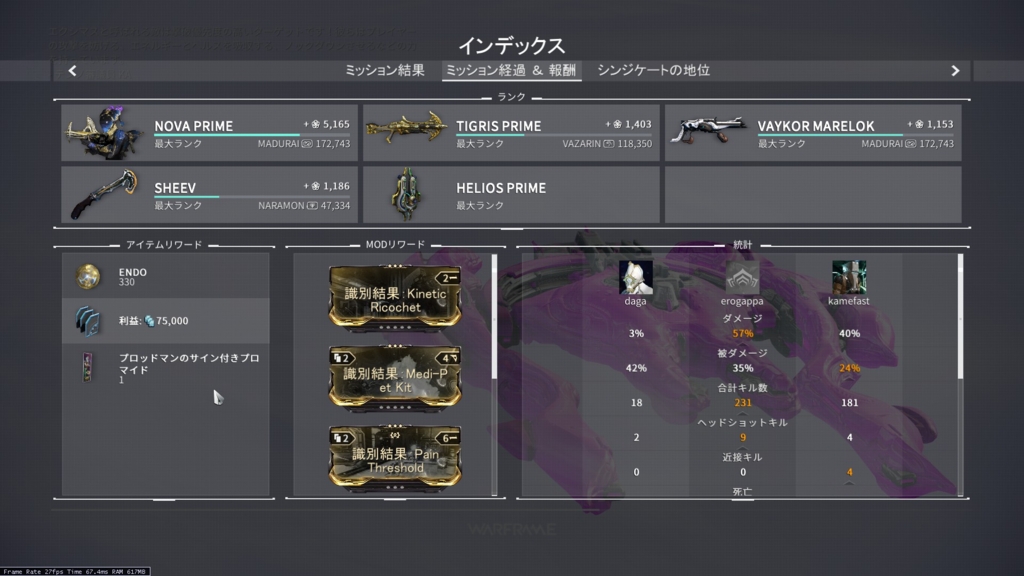Click the MOD rewards list scrollbar
The width and height of the screenshot is (1024, 576).
[x=494, y=317]
